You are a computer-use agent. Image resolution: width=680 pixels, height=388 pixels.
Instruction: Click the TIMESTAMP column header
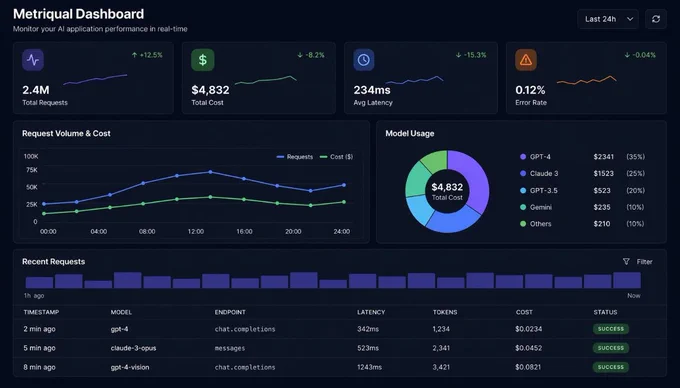pos(41,312)
